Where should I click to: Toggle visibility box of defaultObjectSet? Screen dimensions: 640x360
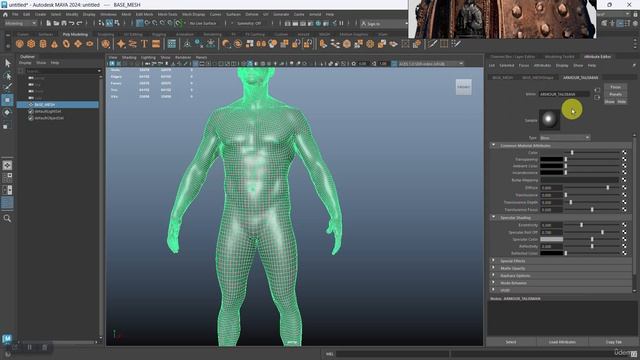[31, 118]
